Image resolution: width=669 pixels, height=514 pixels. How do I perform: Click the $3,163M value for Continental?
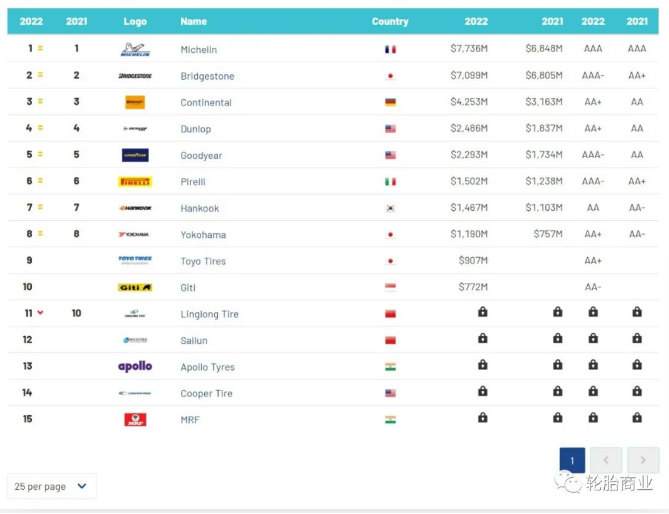[x=544, y=102]
